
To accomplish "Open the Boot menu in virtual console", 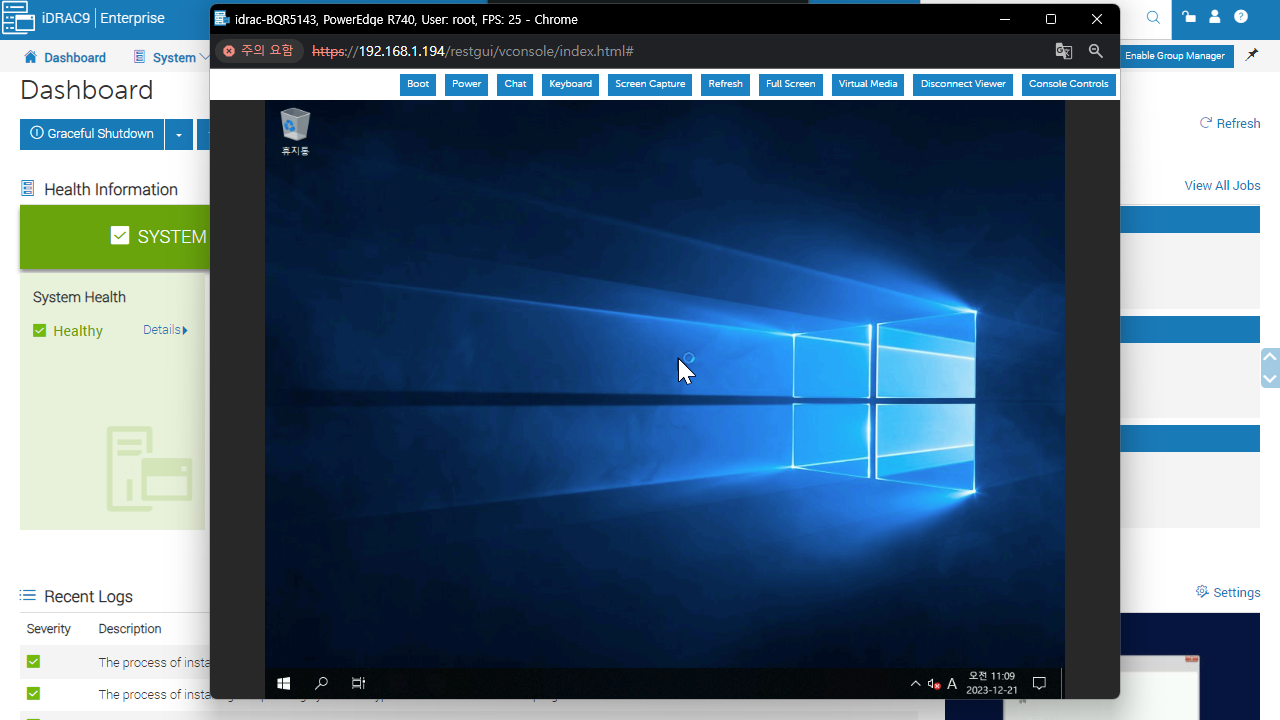I will pos(418,84).
